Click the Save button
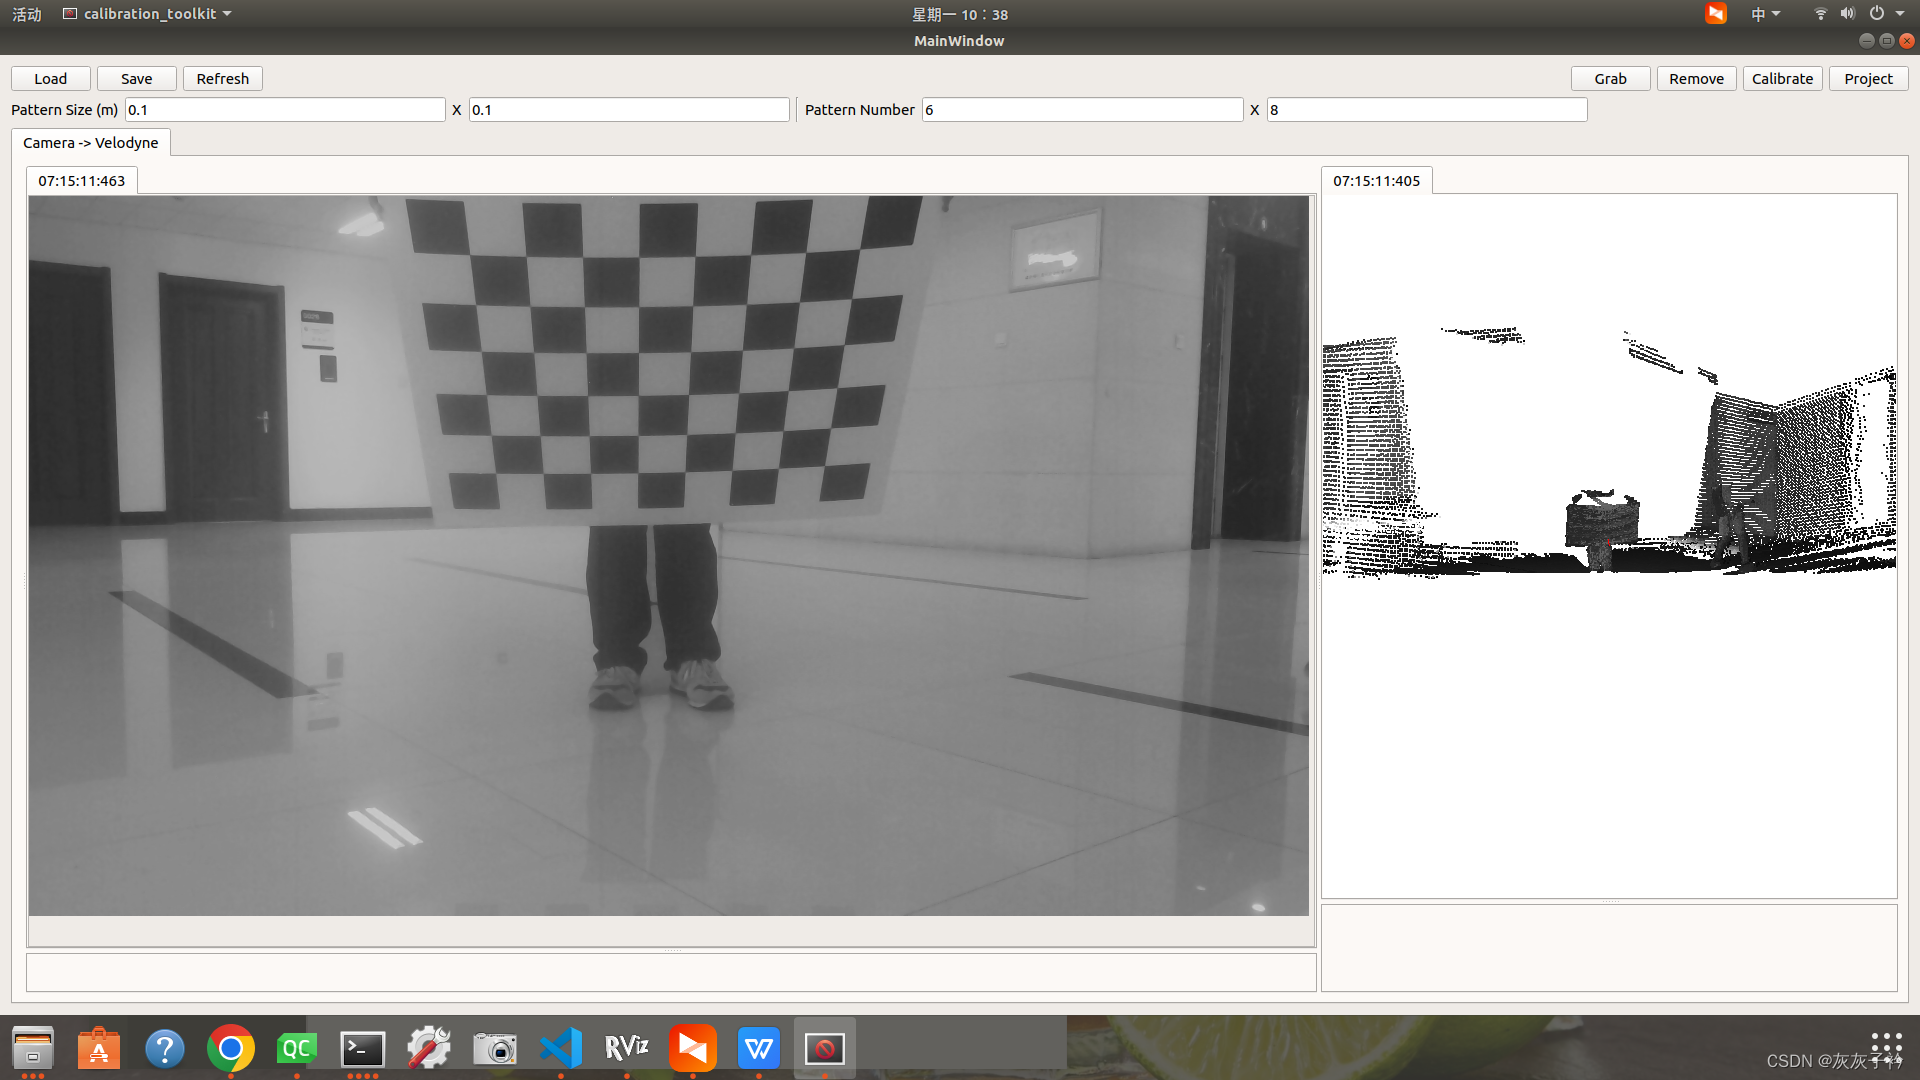The width and height of the screenshot is (1920, 1080). [x=137, y=79]
